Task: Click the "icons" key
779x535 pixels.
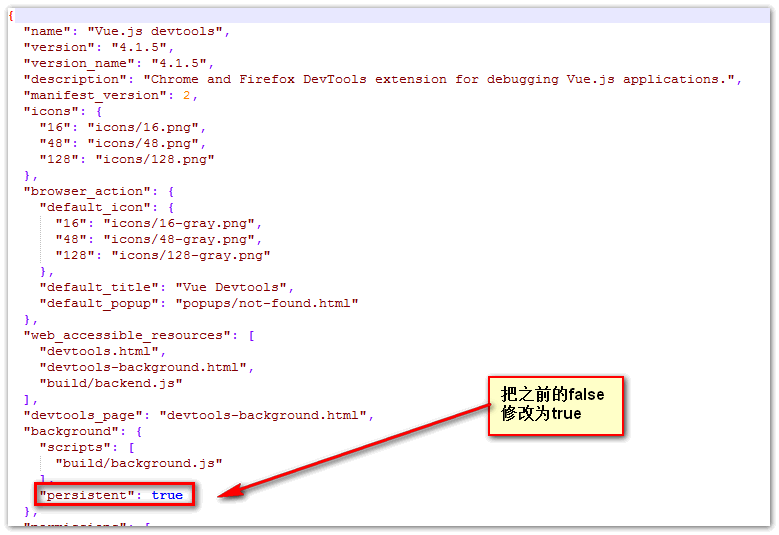Action: [51, 111]
